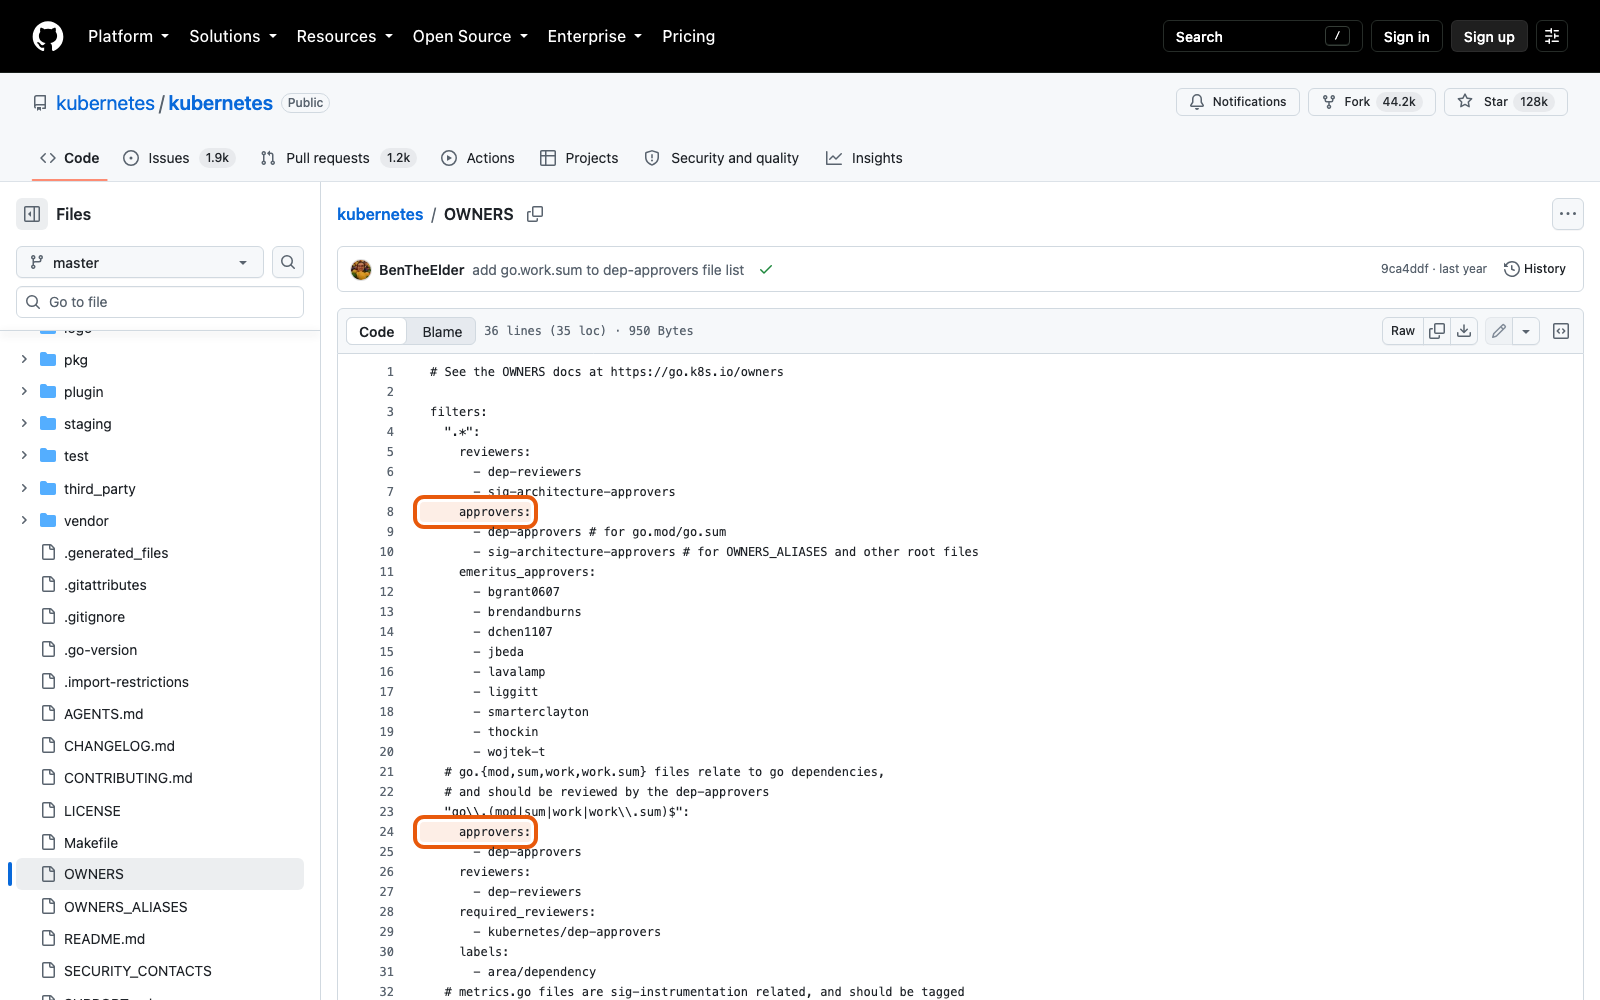
Task: Click the Notifications button
Action: point(1238,102)
